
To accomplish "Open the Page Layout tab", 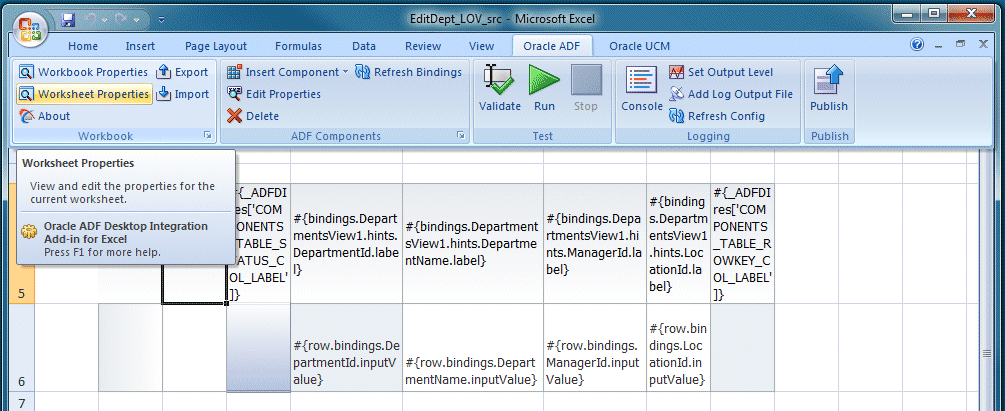I will (x=216, y=46).
